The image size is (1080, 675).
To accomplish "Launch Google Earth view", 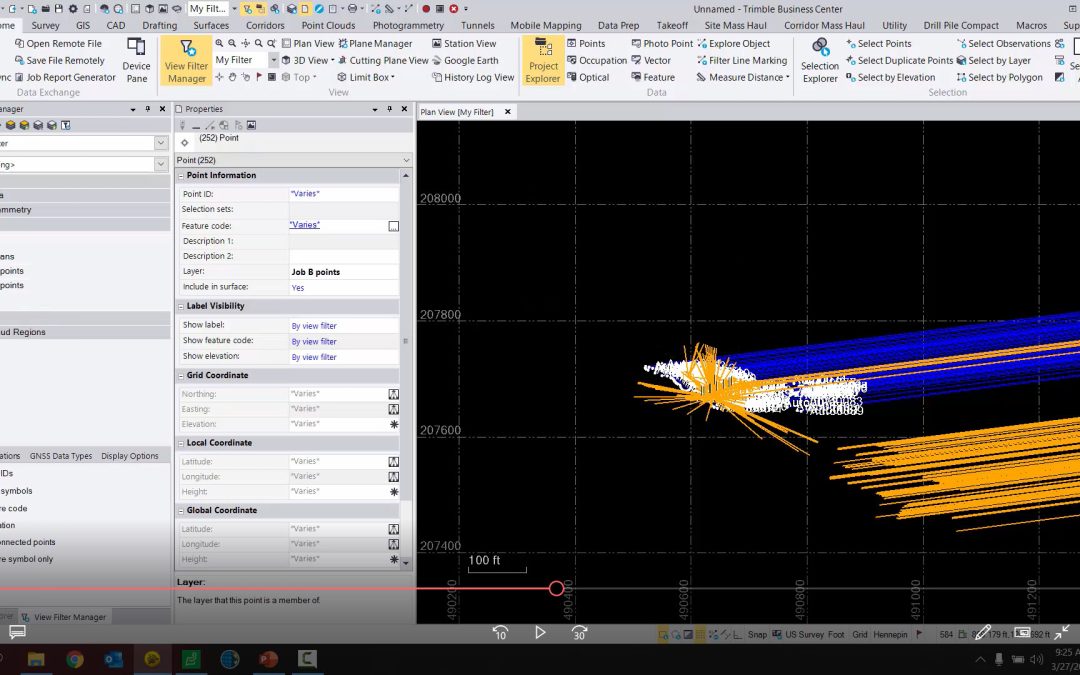I will point(465,61).
